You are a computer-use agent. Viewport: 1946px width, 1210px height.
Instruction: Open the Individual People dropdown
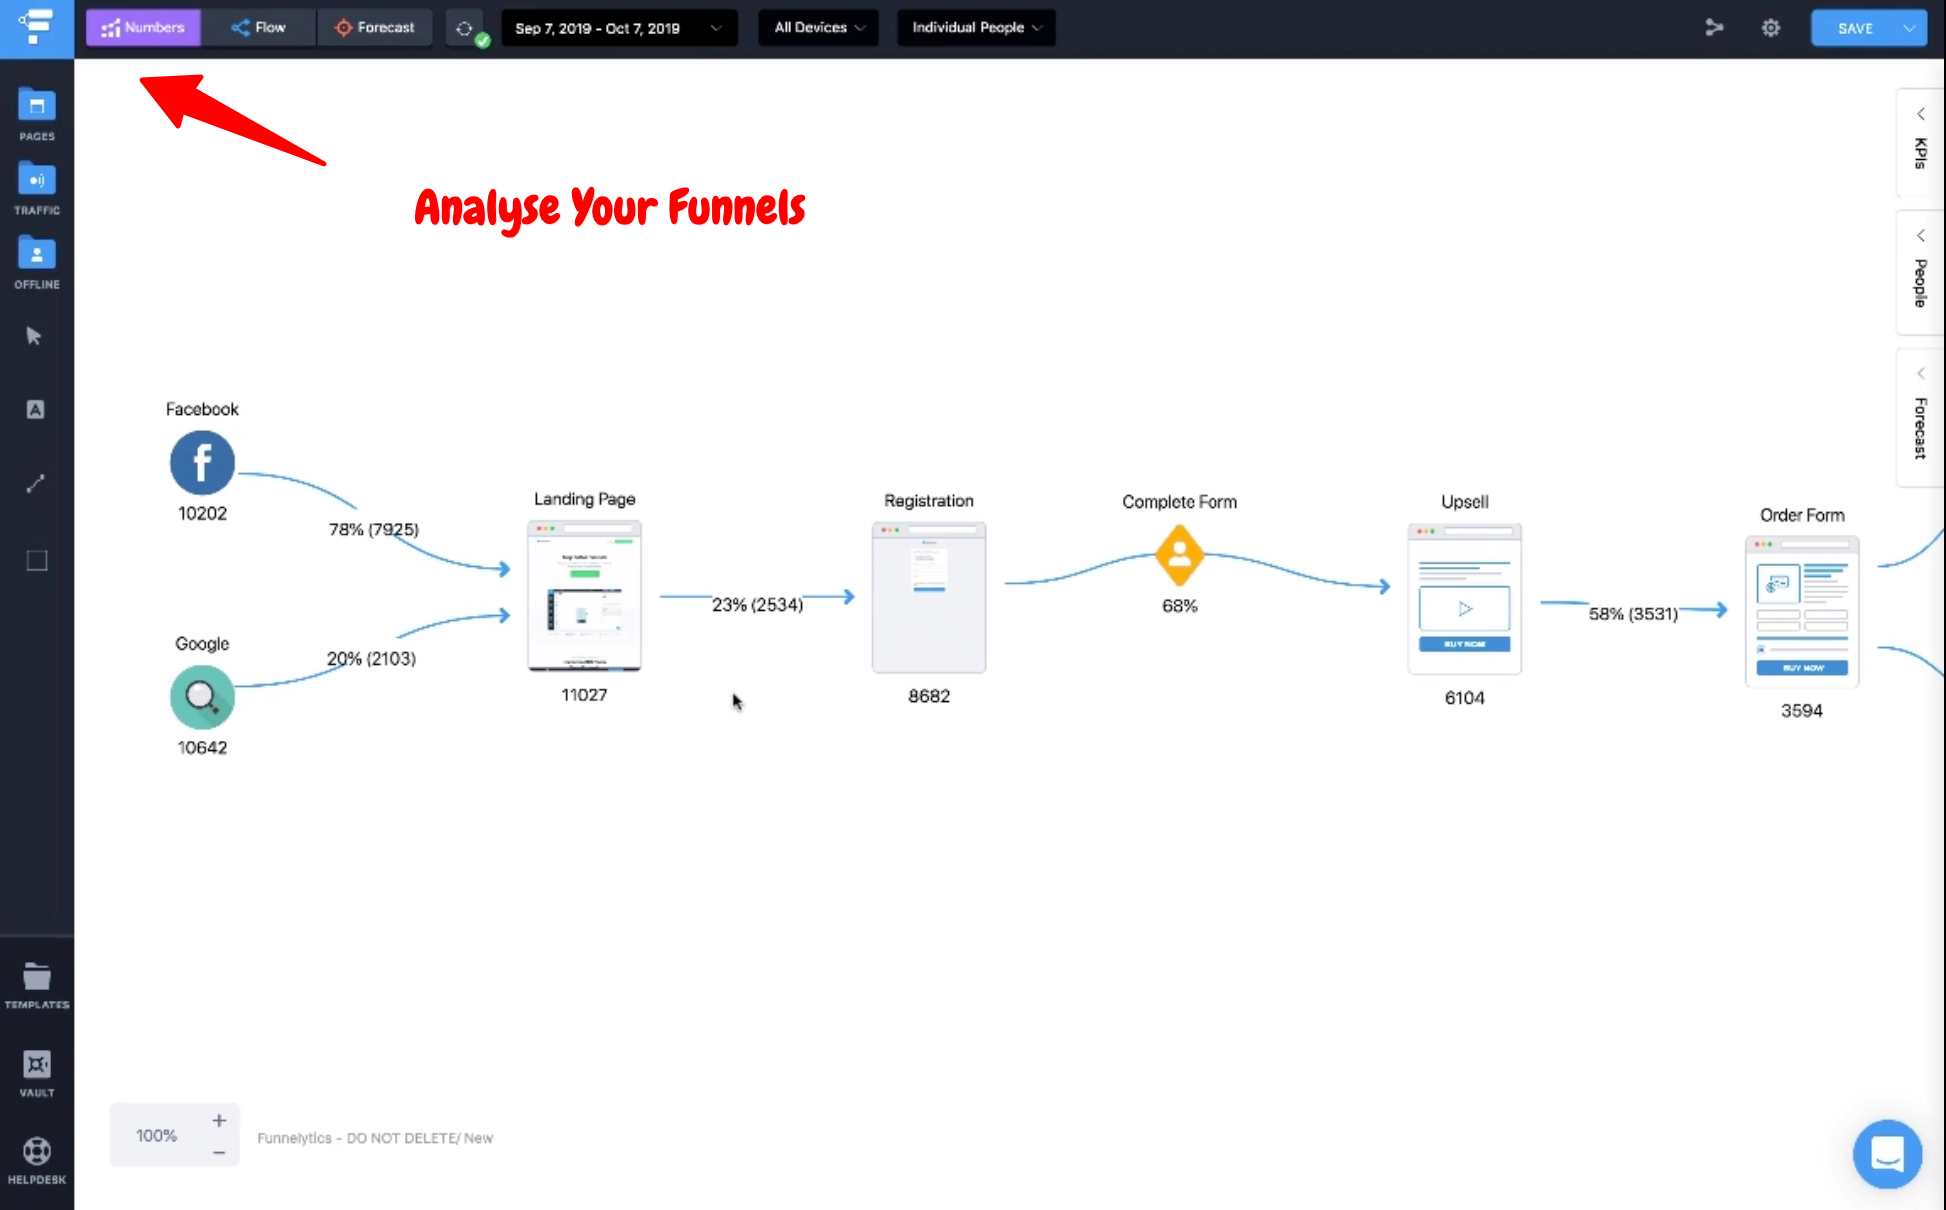tap(976, 28)
